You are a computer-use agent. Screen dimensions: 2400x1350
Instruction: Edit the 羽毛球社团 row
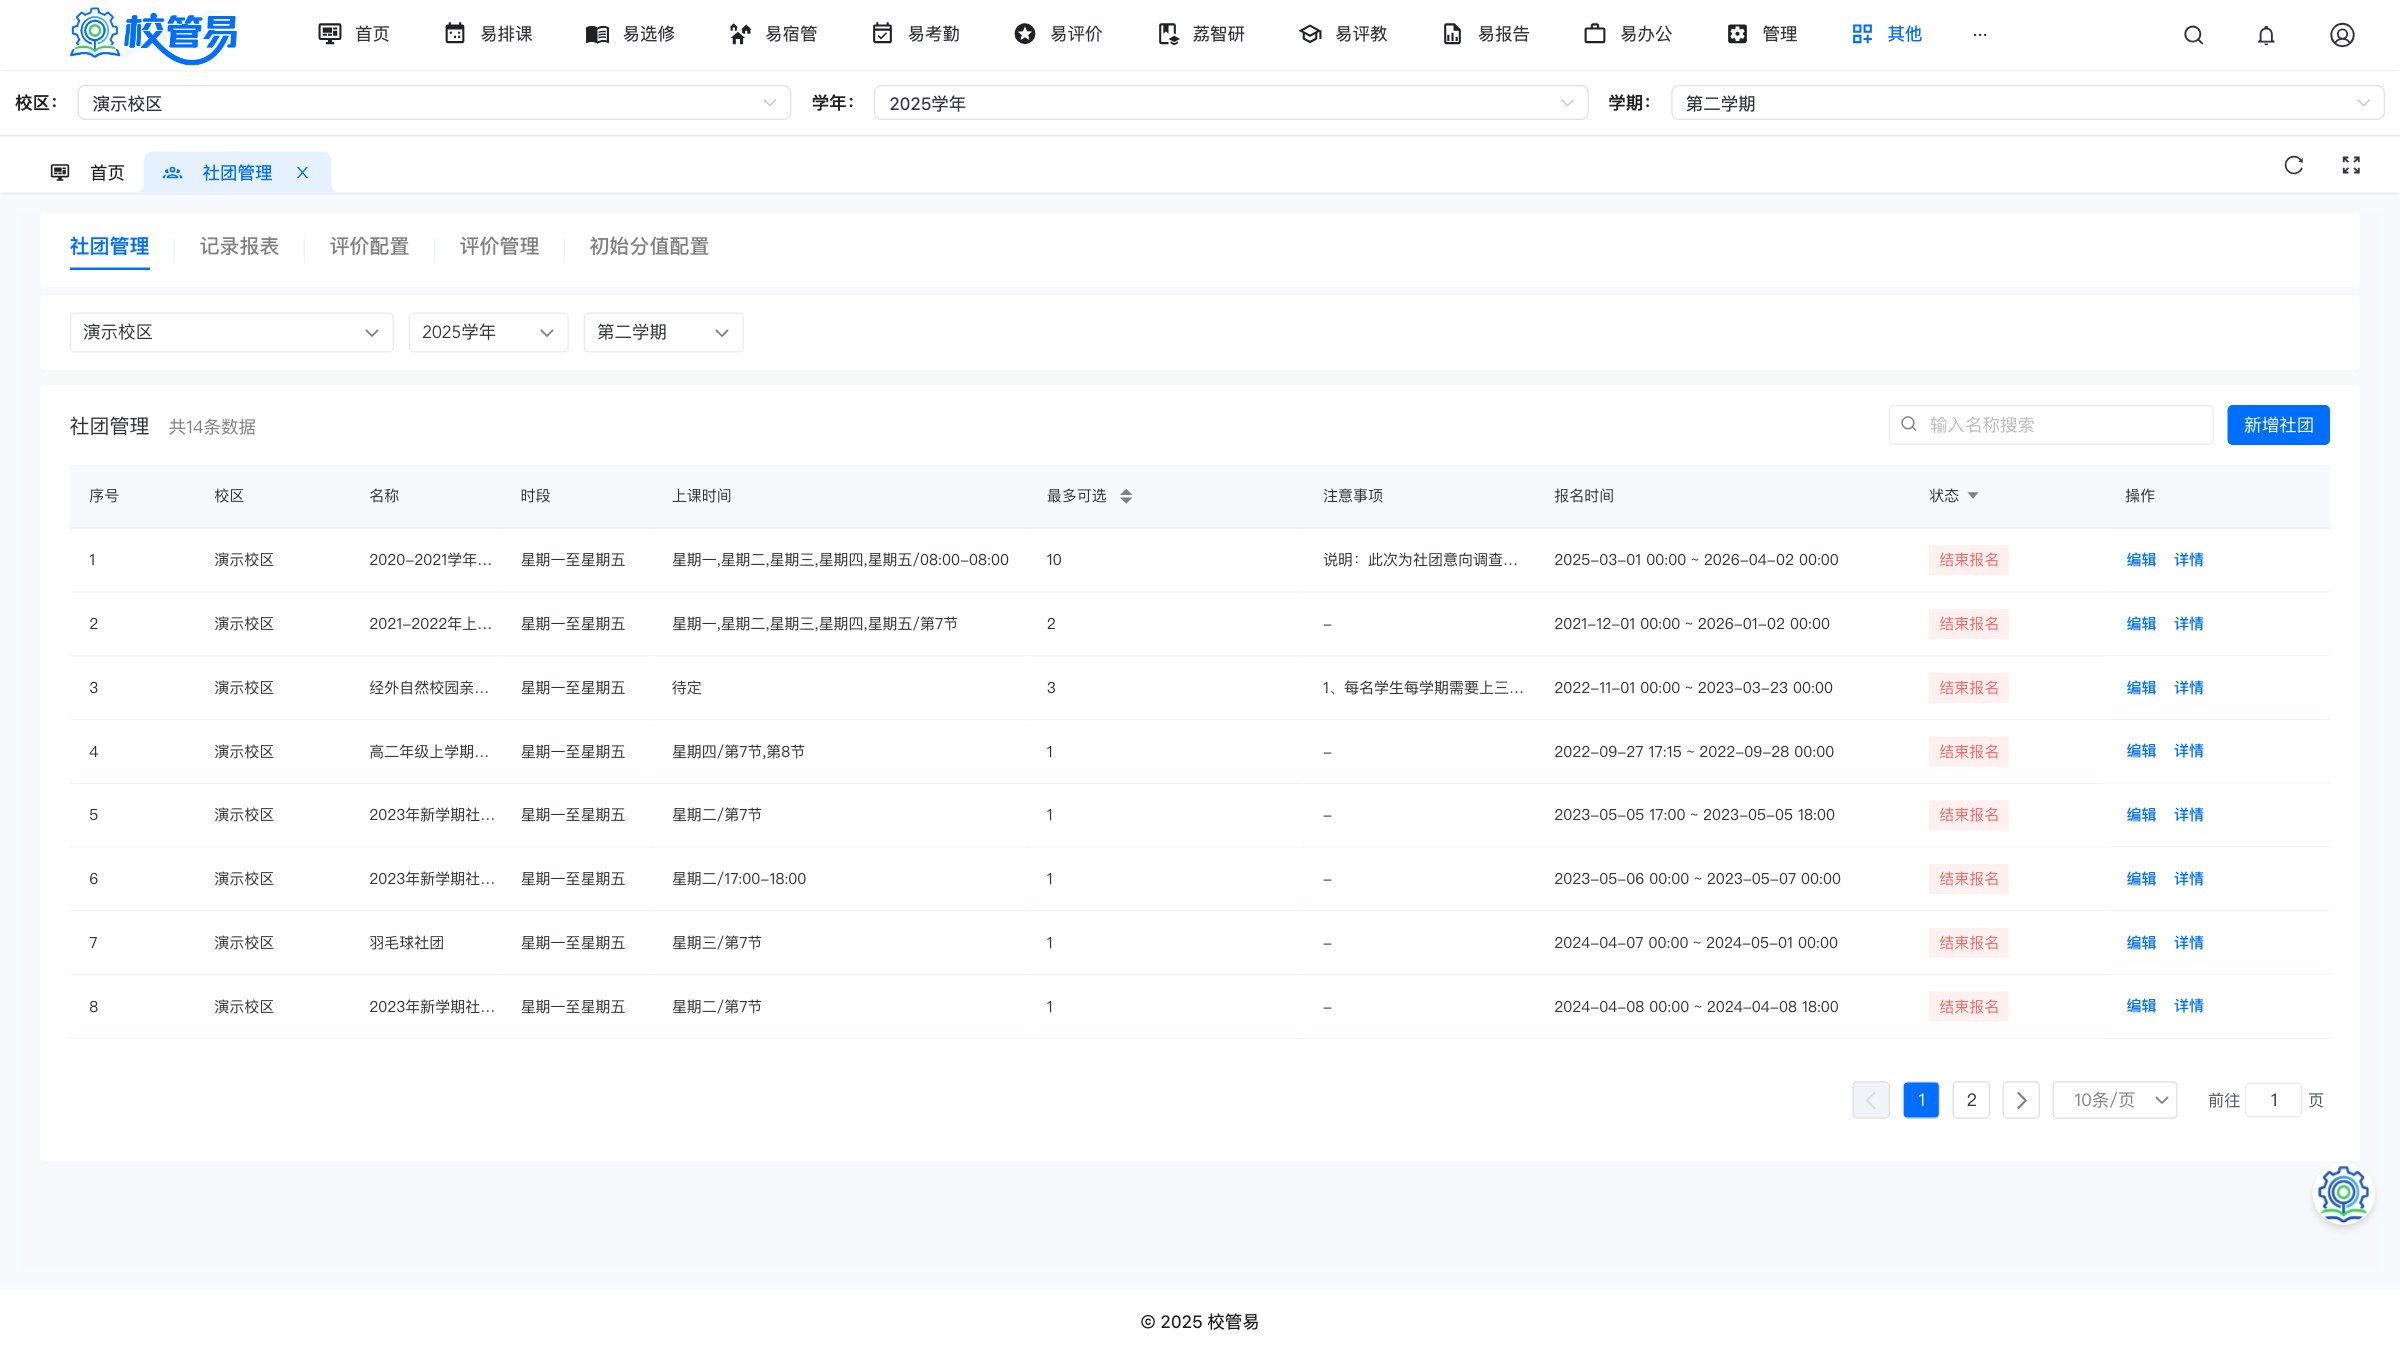2141,943
